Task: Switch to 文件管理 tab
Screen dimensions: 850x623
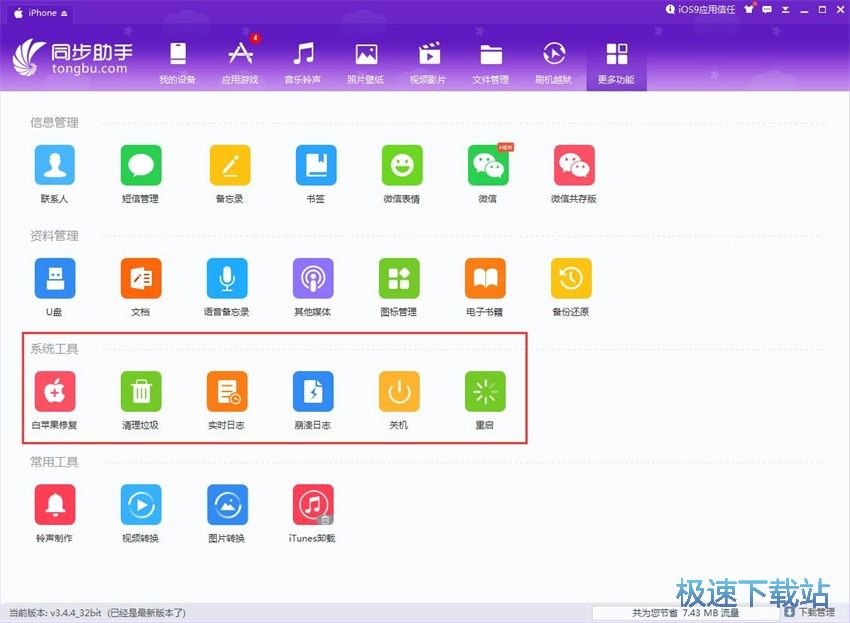Action: tap(491, 63)
